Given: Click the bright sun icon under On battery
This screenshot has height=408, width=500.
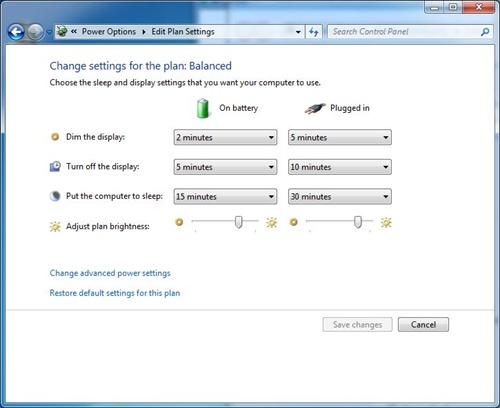Looking at the screenshot, I should coord(272,222).
